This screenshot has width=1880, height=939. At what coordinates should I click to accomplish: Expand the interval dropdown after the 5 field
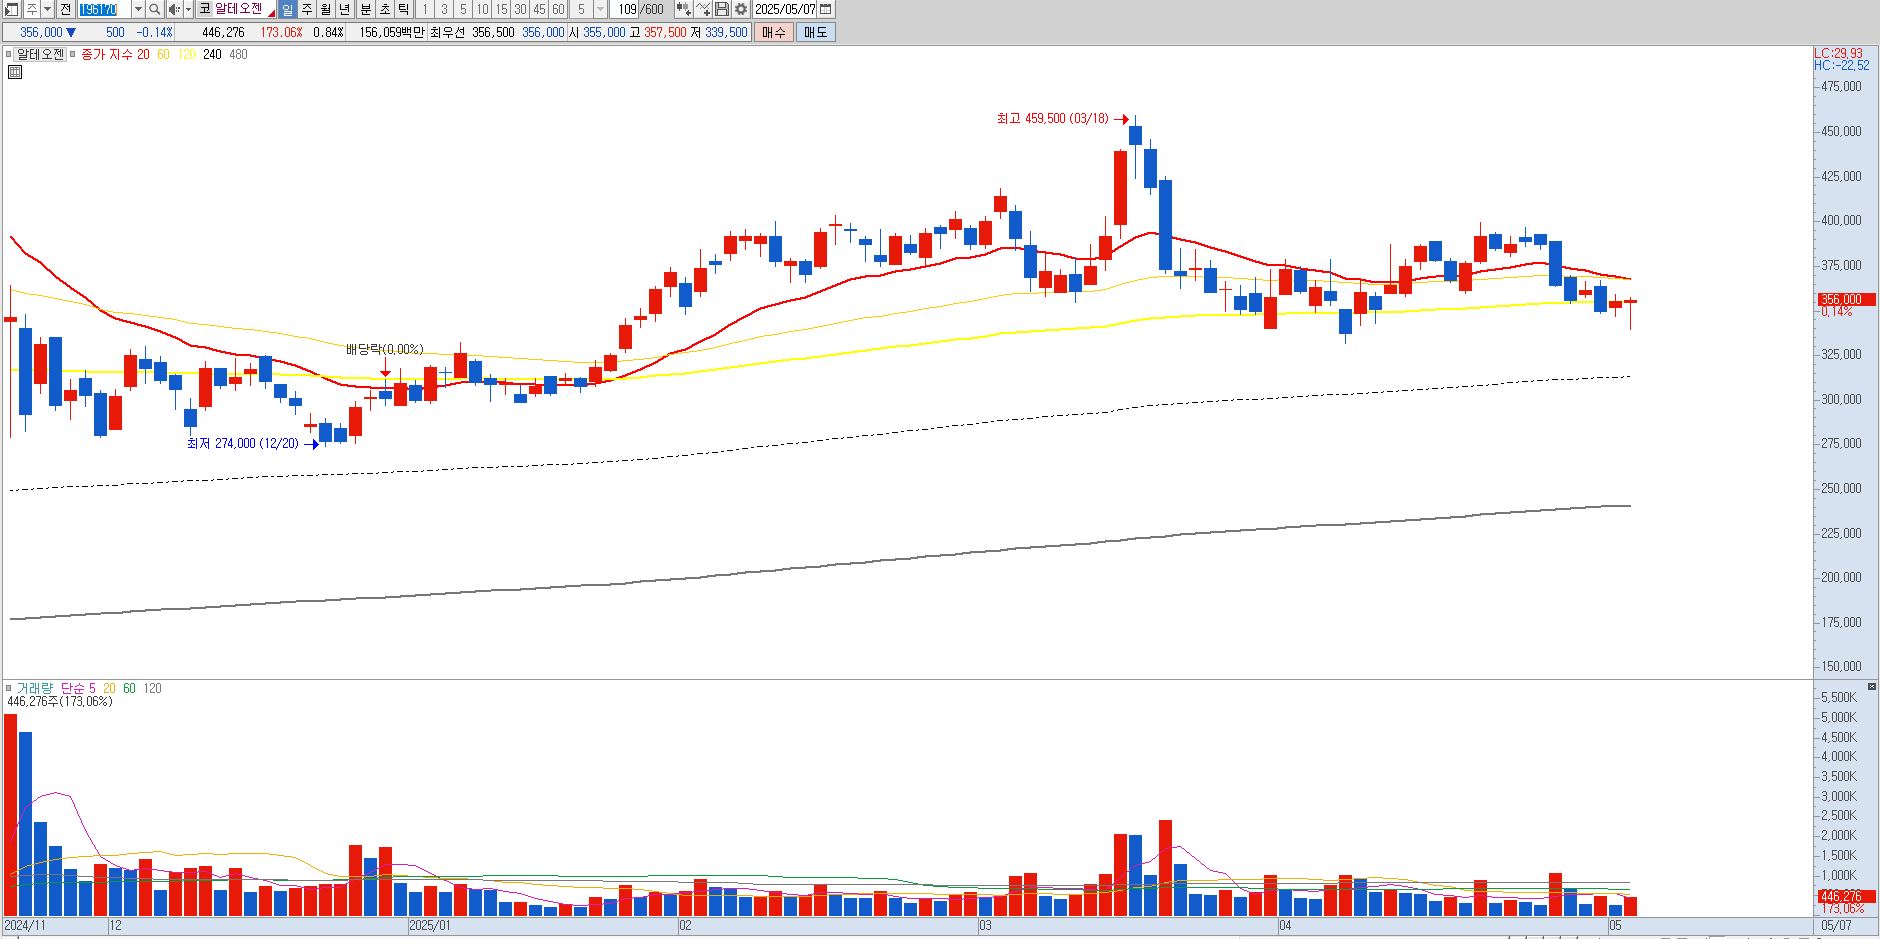pyautogui.click(x=601, y=9)
